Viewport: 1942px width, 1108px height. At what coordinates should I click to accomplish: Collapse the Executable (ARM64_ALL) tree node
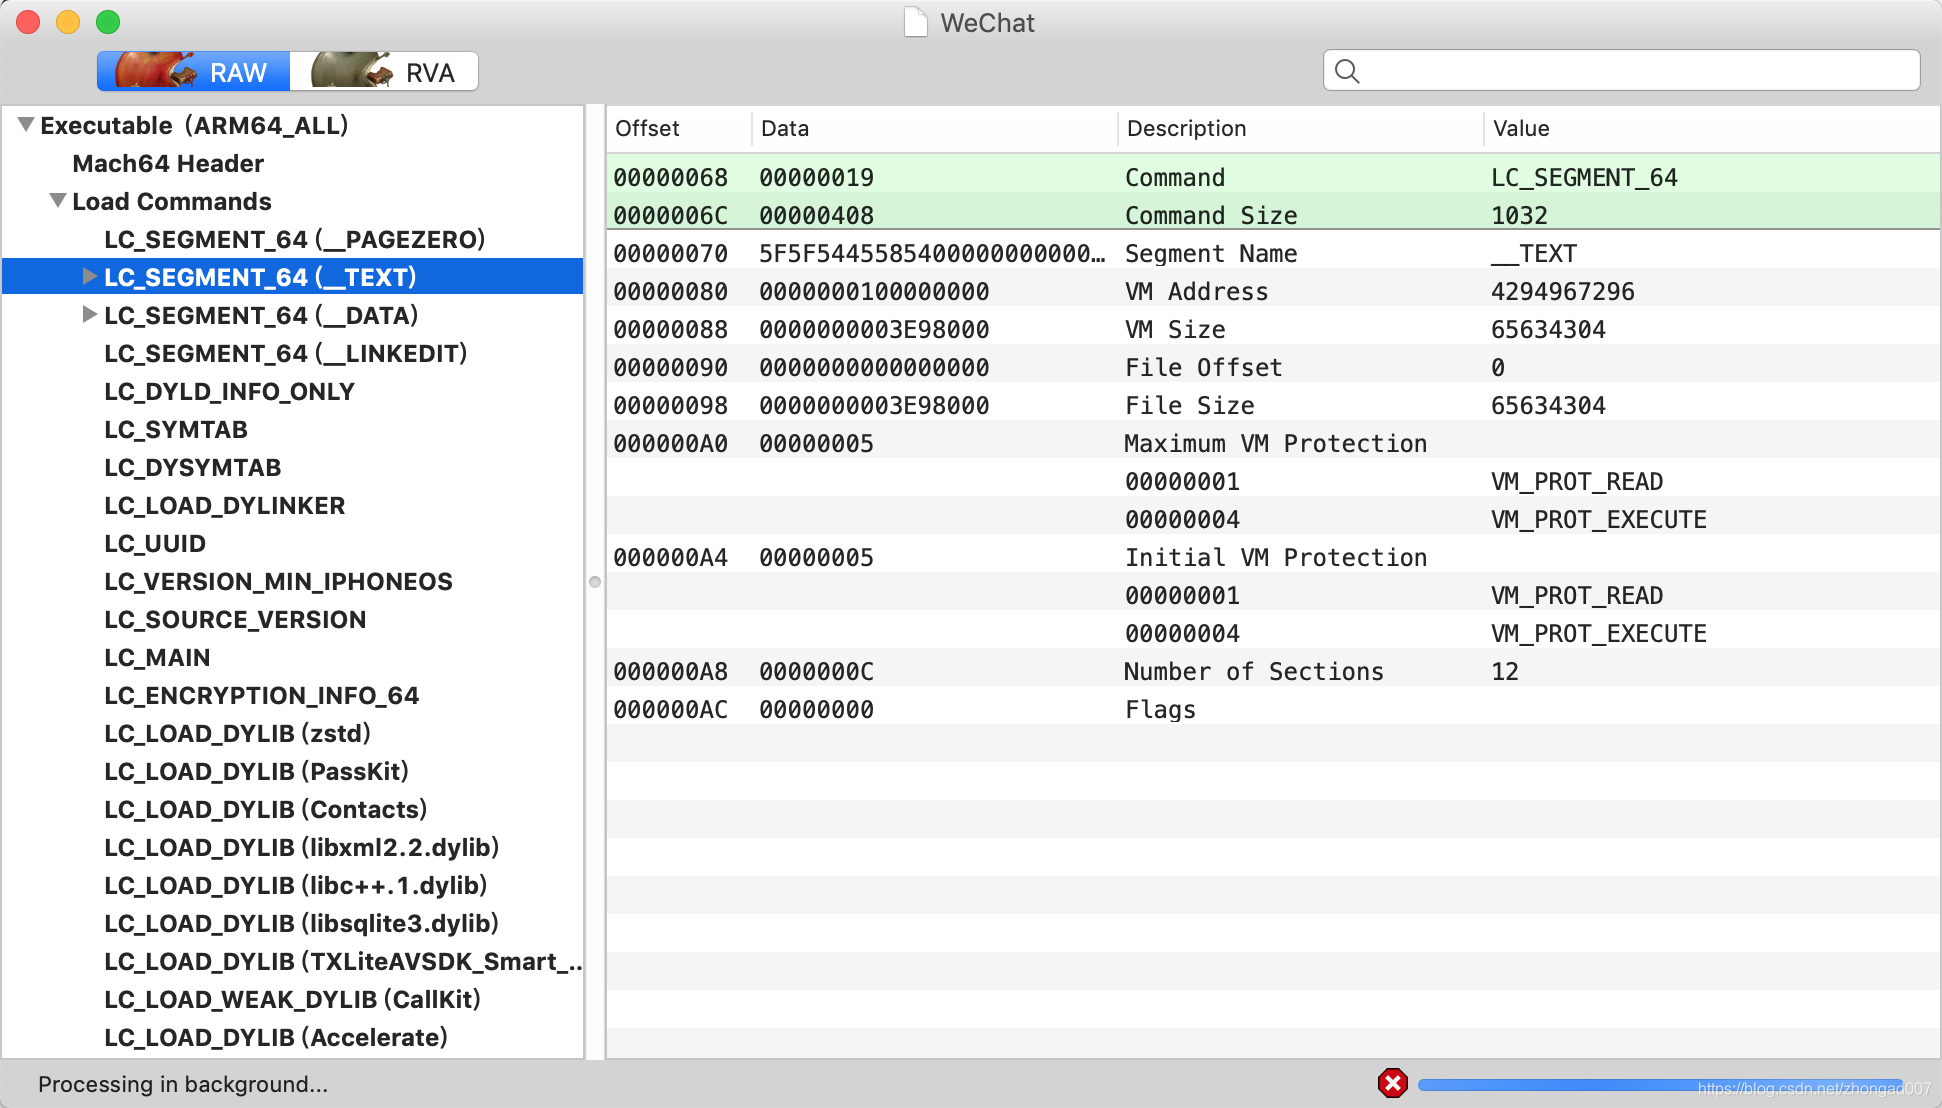tap(26, 125)
